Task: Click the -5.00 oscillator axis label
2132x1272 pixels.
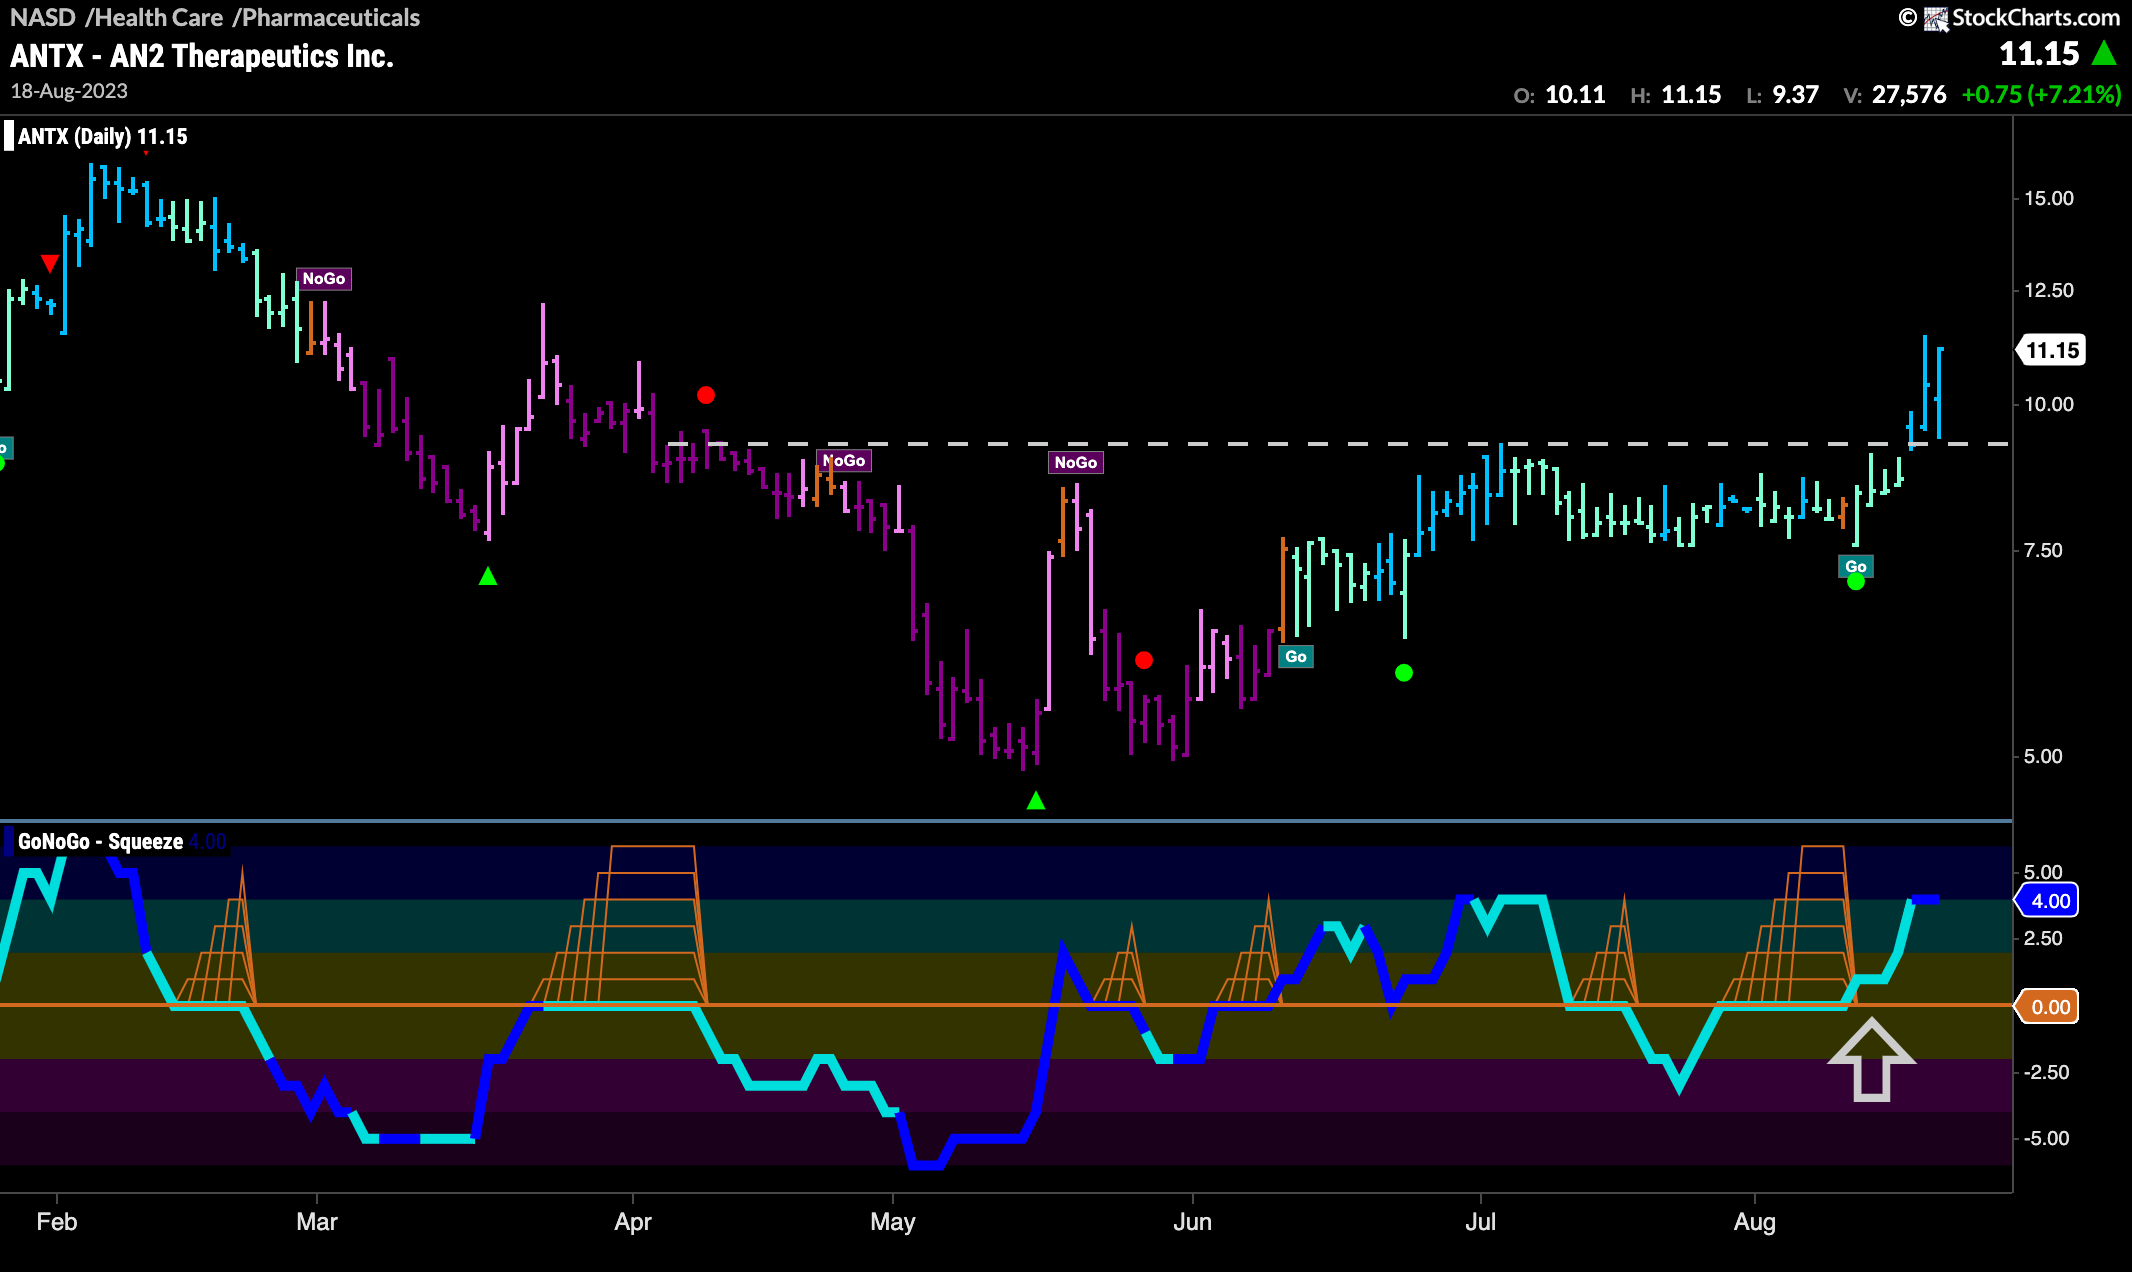Action: [x=2046, y=1138]
